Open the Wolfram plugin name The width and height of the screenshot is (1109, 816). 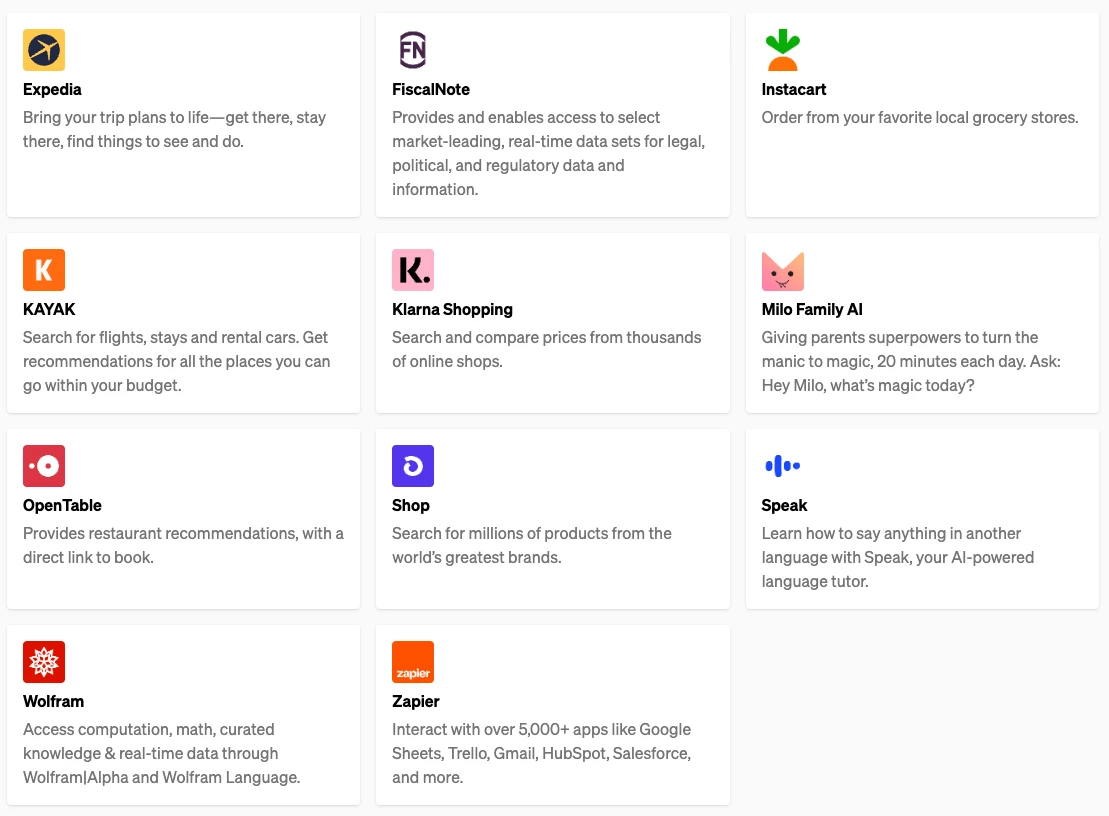[x=53, y=701]
